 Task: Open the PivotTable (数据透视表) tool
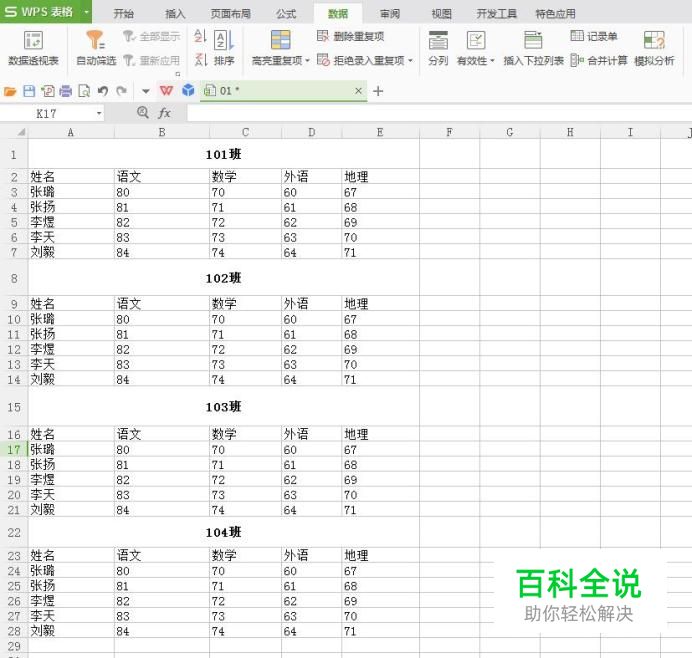(x=33, y=49)
